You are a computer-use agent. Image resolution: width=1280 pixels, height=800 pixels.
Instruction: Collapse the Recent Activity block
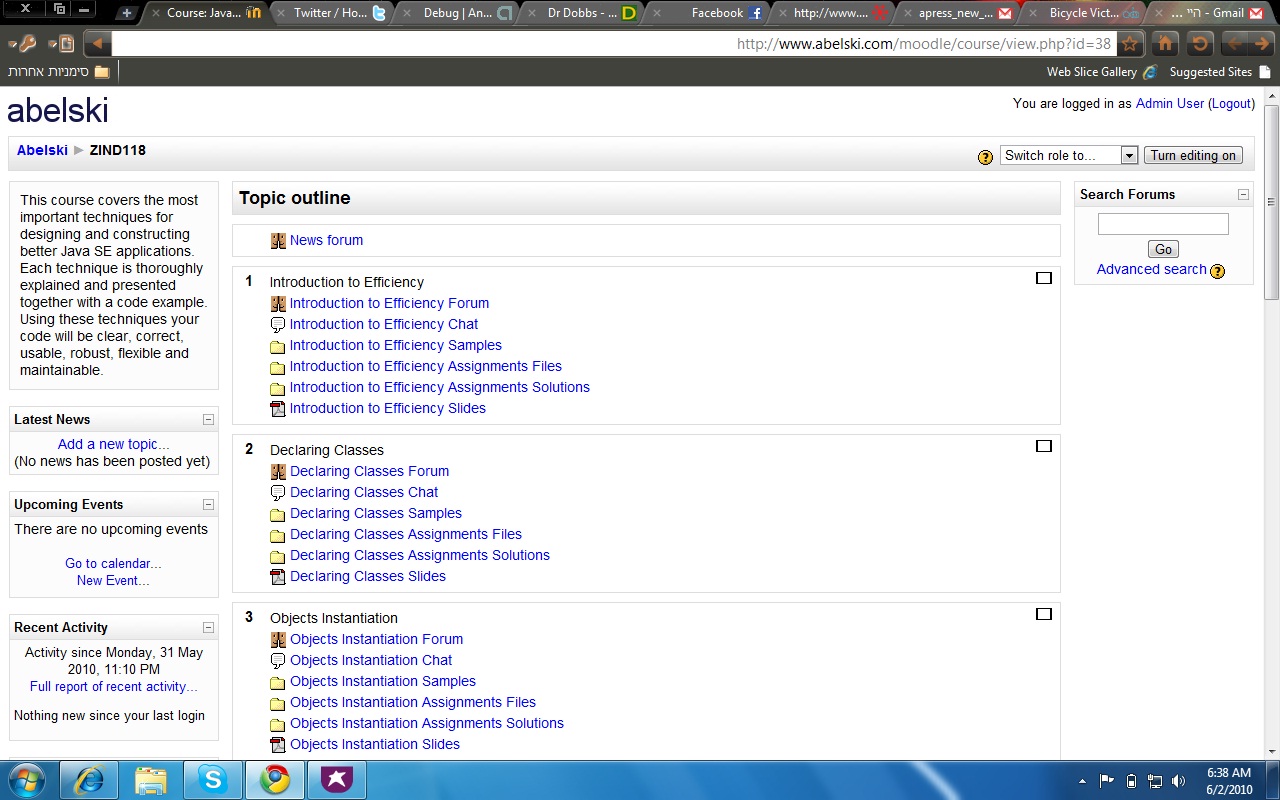(x=208, y=628)
